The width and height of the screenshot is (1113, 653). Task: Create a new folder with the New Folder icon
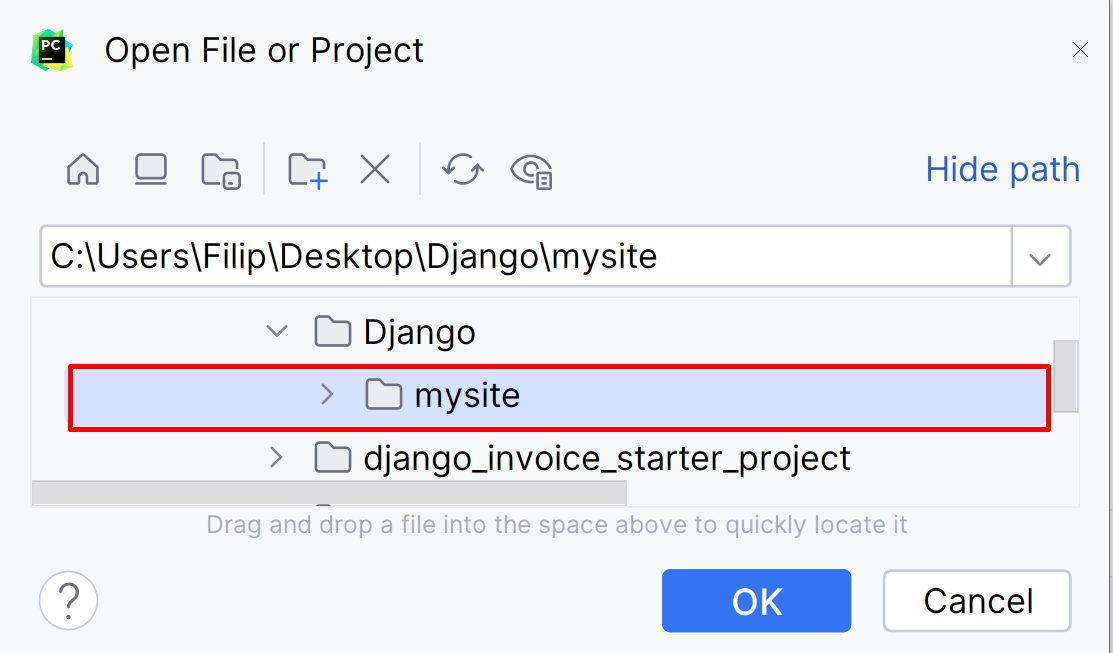[306, 169]
